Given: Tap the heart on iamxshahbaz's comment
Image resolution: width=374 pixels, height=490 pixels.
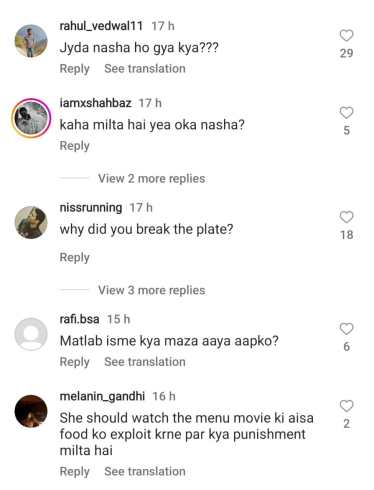Looking at the screenshot, I should [346, 113].
